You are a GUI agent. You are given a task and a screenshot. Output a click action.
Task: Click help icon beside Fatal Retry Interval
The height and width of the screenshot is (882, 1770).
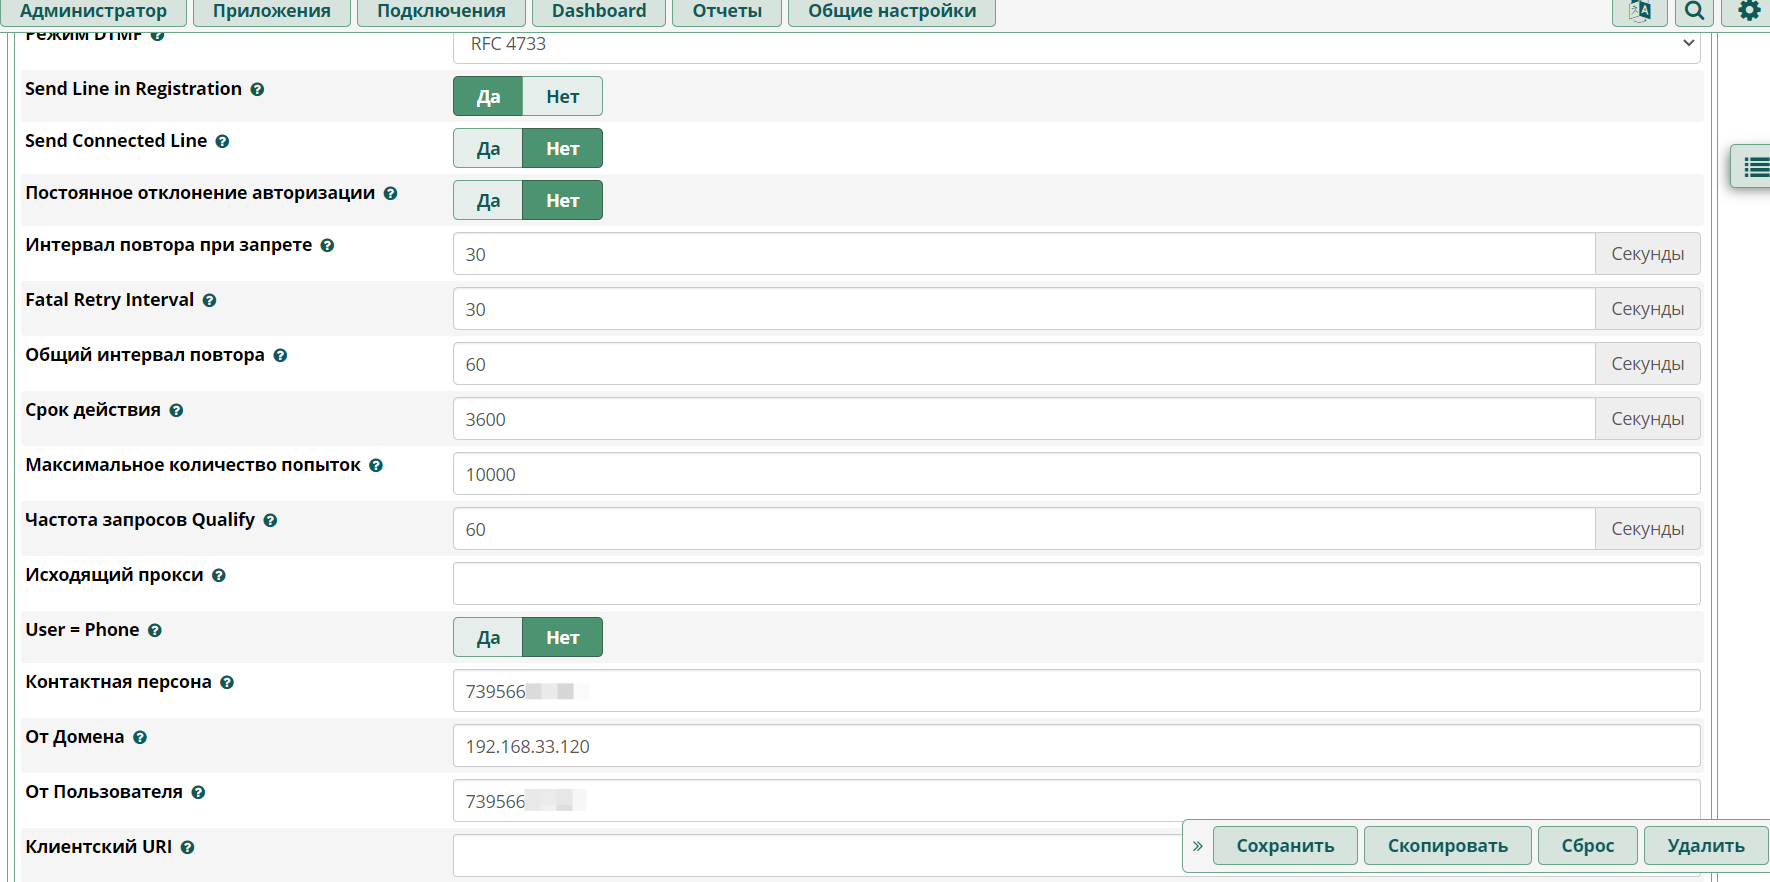tap(209, 301)
